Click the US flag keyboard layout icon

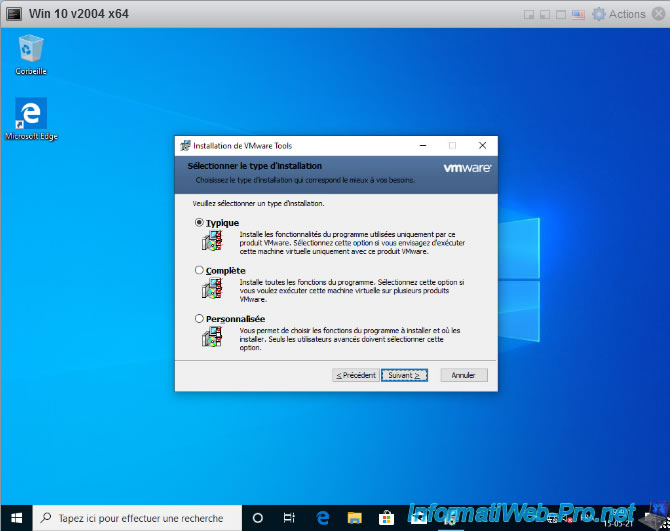click(578, 15)
